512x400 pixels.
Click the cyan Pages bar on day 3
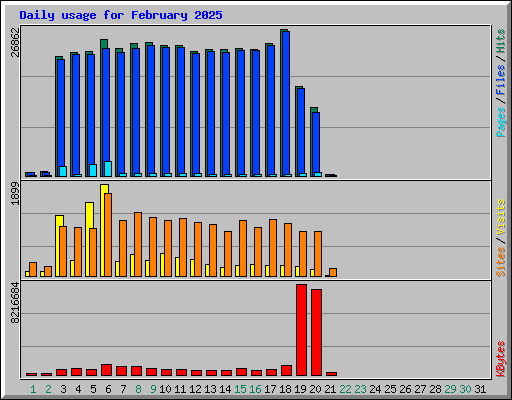coord(63,171)
